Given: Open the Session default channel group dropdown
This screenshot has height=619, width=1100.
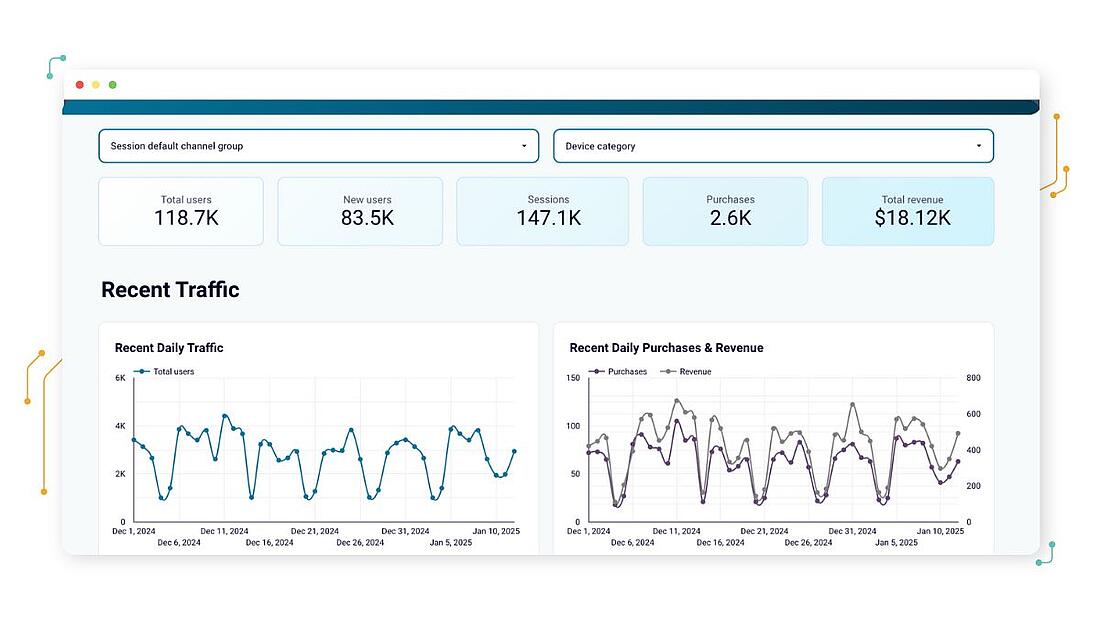Looking at the screenshot, I should [x=318, y=146].
